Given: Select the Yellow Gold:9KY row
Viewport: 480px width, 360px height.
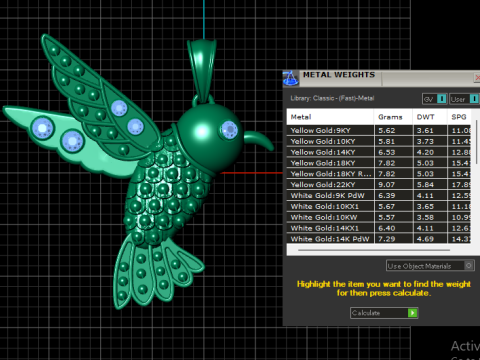Looking at the screenshot, I should (x=379, y=130).
